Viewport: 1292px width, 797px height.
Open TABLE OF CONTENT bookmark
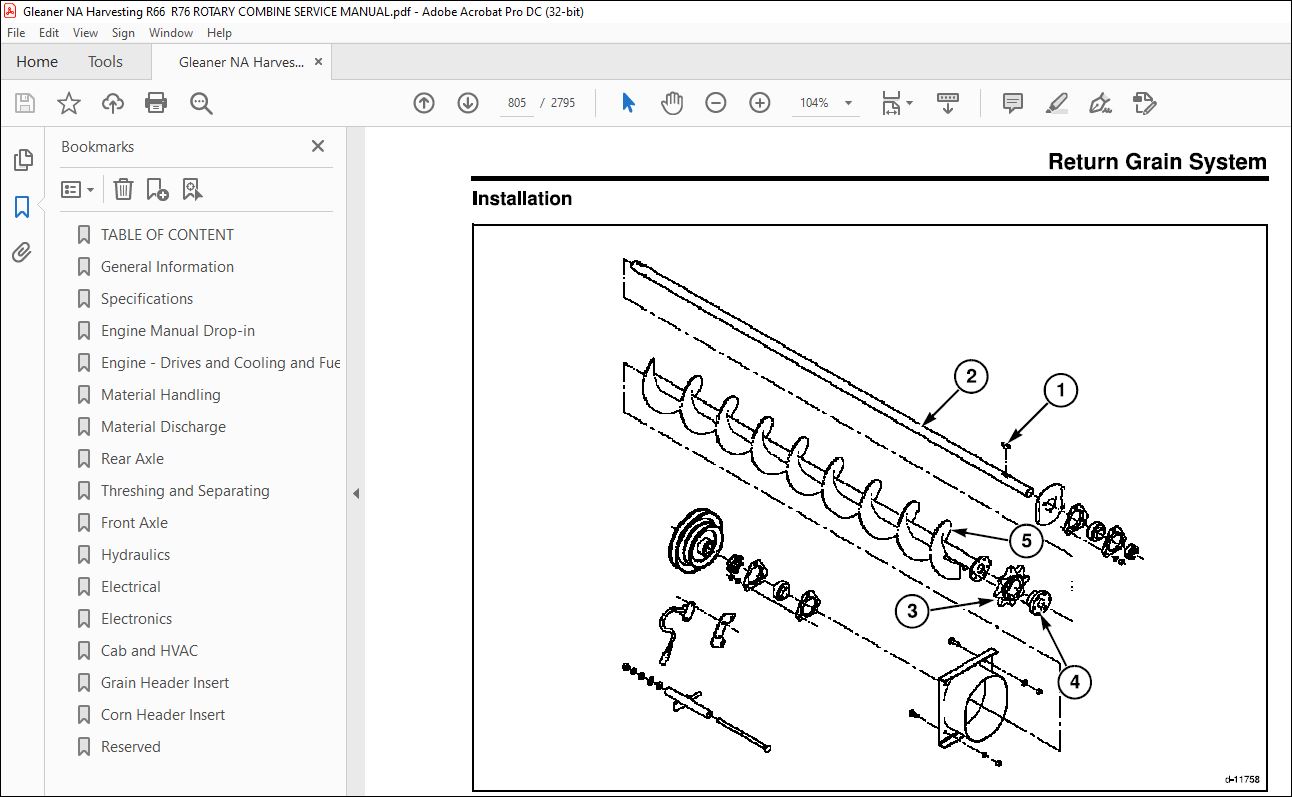[x=167, y=235]
